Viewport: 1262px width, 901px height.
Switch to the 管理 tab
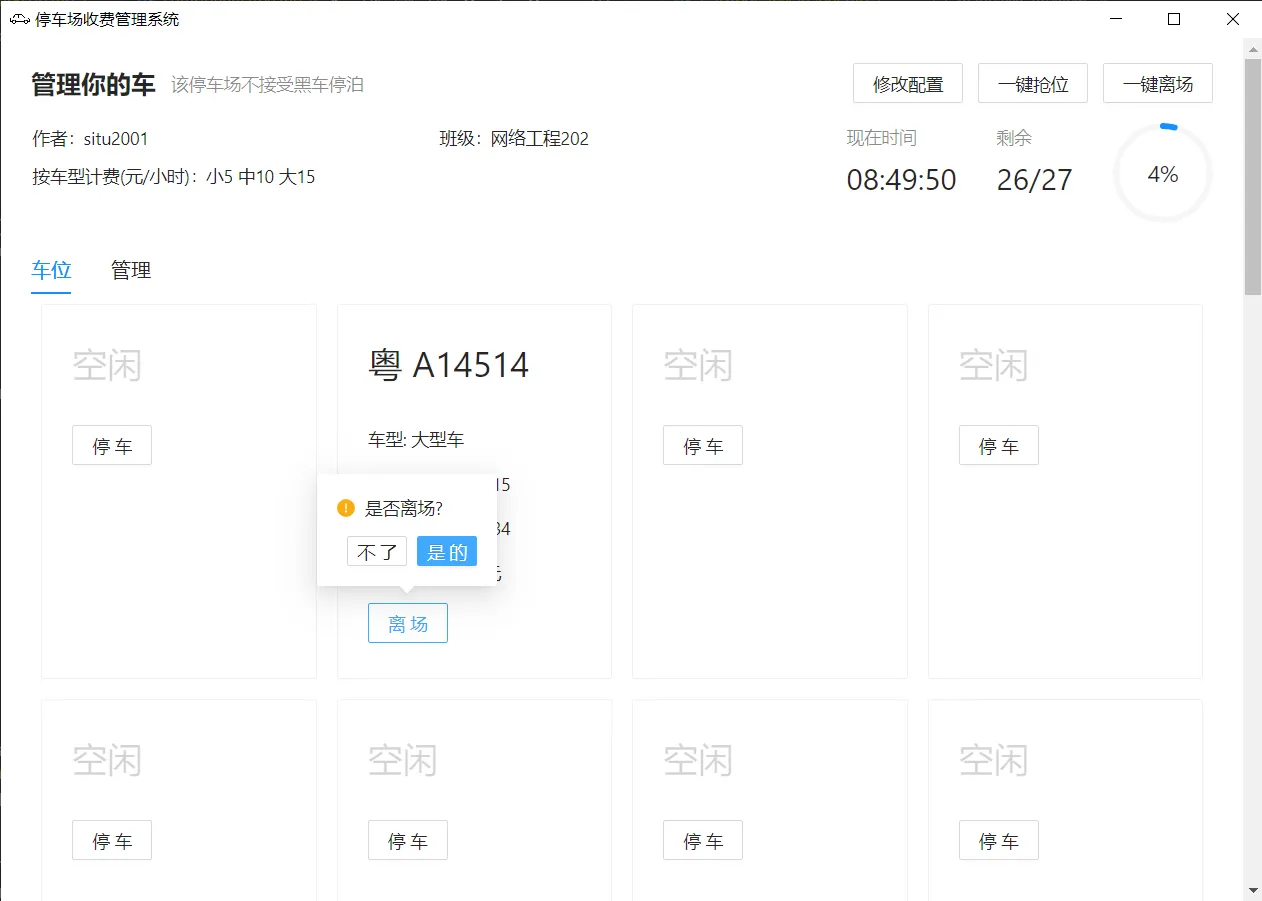(x=131, y=270)
